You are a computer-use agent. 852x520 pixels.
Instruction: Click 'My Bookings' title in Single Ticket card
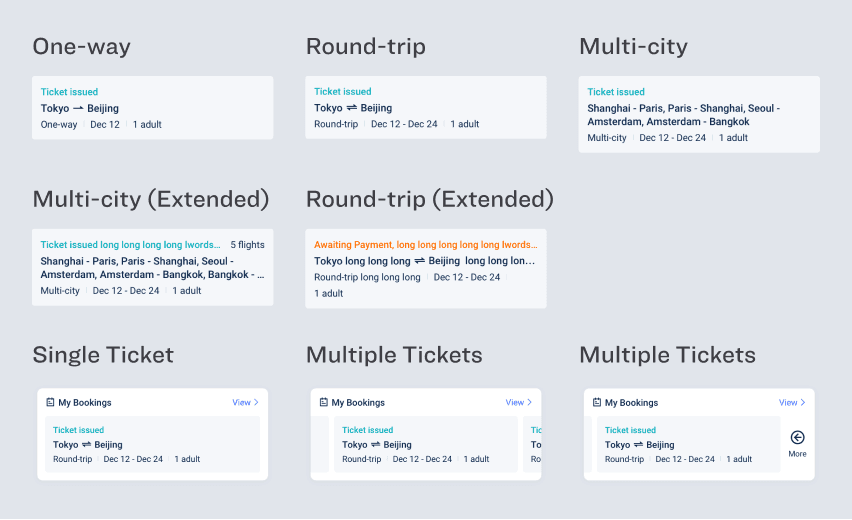click(x=85, y=403)
